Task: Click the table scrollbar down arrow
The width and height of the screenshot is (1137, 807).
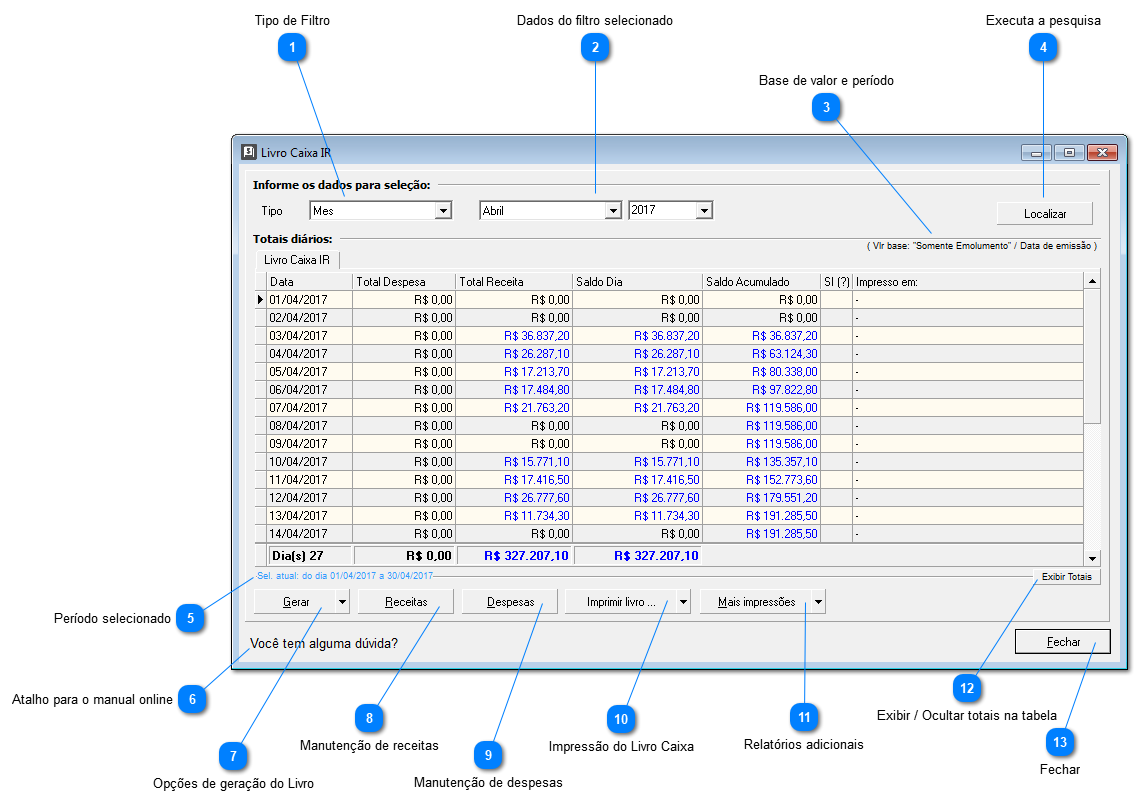Action: click(x=1092, y=558)
